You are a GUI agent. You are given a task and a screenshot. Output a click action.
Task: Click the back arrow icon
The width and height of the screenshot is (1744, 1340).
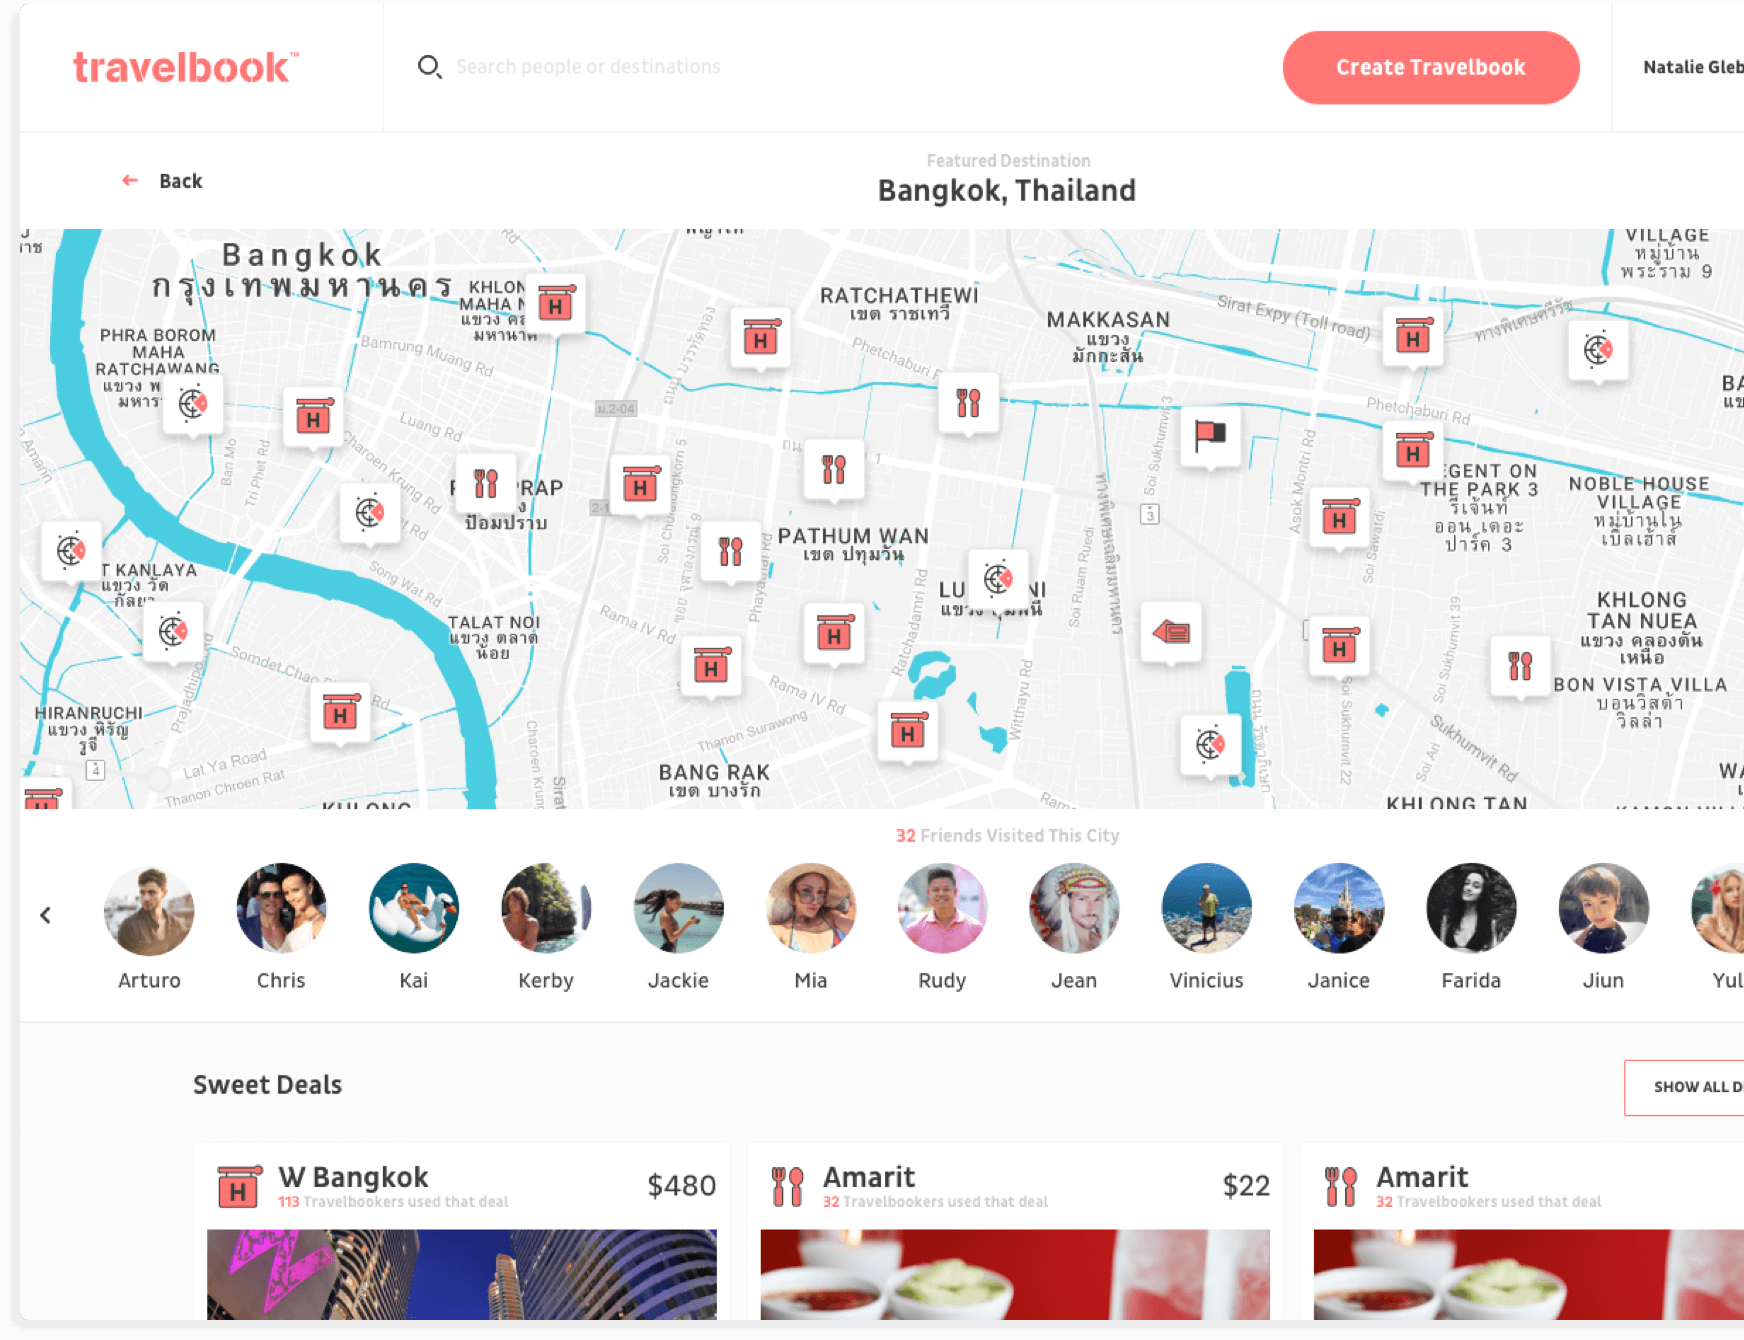129,180
